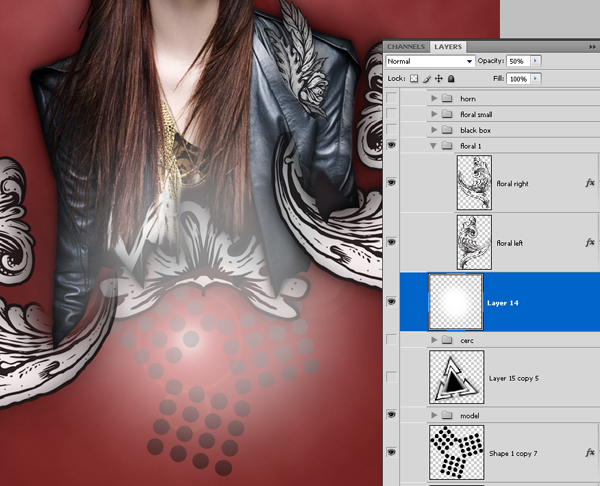Hide the floral right layer
The height and width of the screenshot is (486, 600).
(x=391, y=183)
